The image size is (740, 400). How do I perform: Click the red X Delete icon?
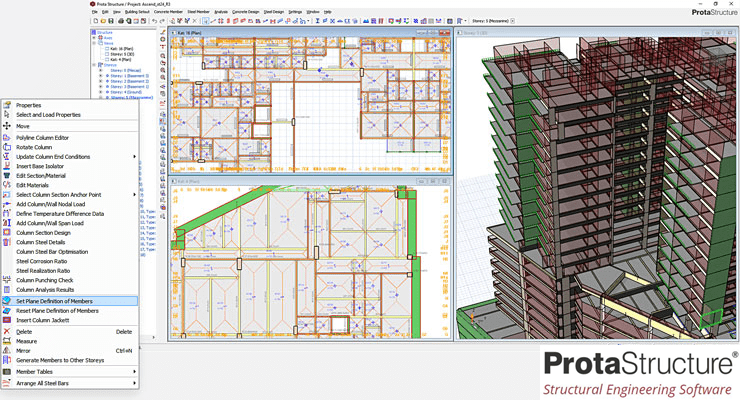click(x=7, y=332)
